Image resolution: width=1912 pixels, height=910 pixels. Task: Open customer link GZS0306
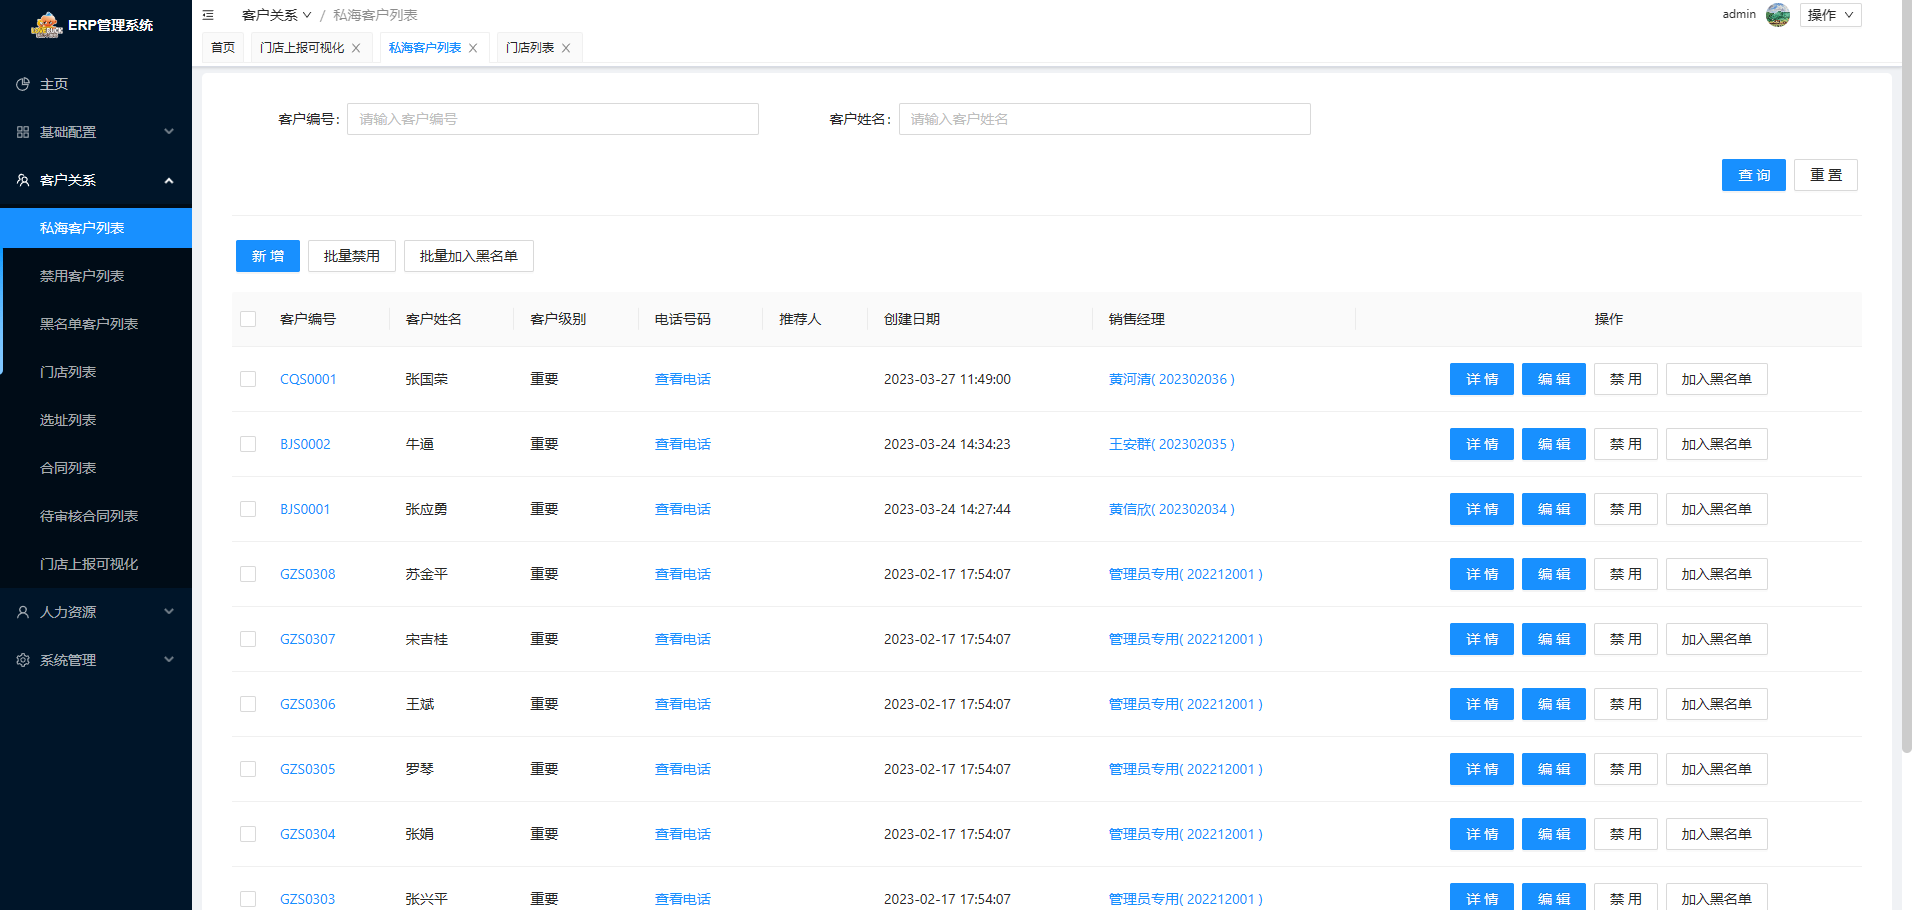pyautogui.click(x=308, y=704)
